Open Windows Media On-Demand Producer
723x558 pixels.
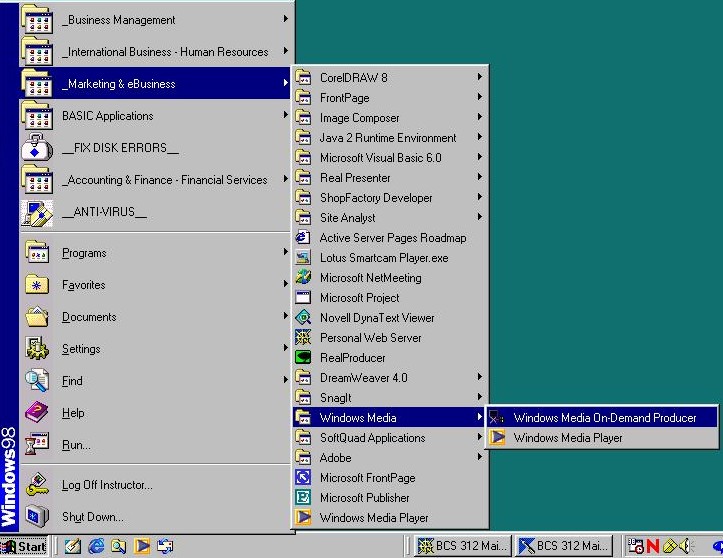602,417
